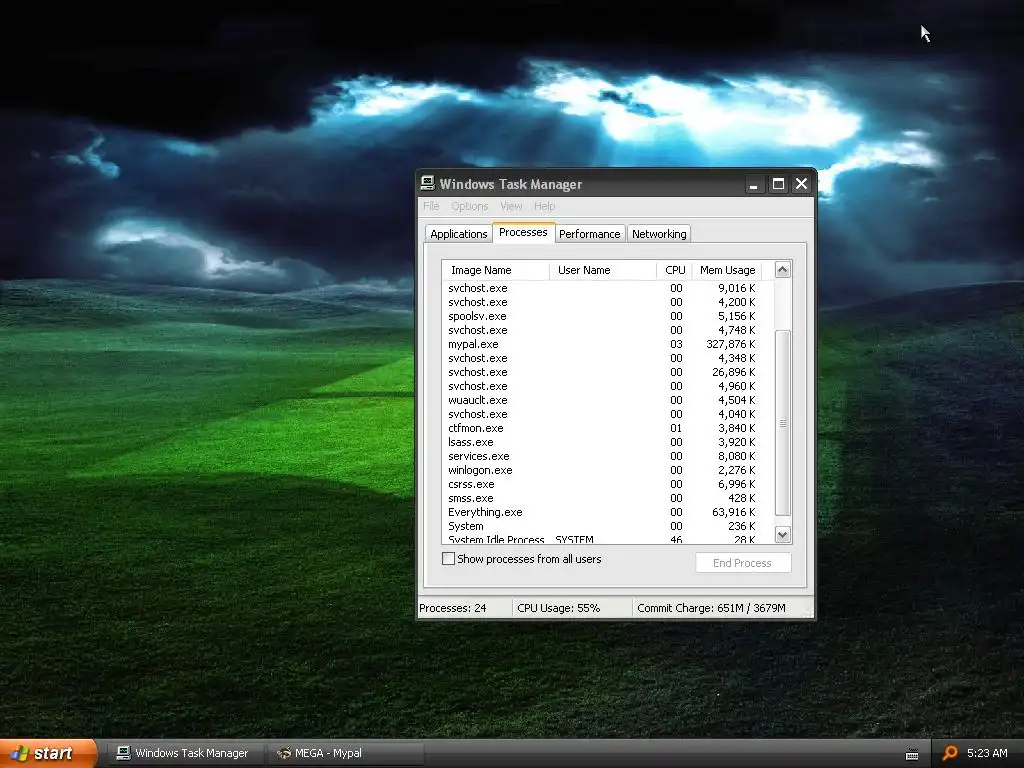
Task: Select the Processes tab
Action: click(x=523, y=232)
